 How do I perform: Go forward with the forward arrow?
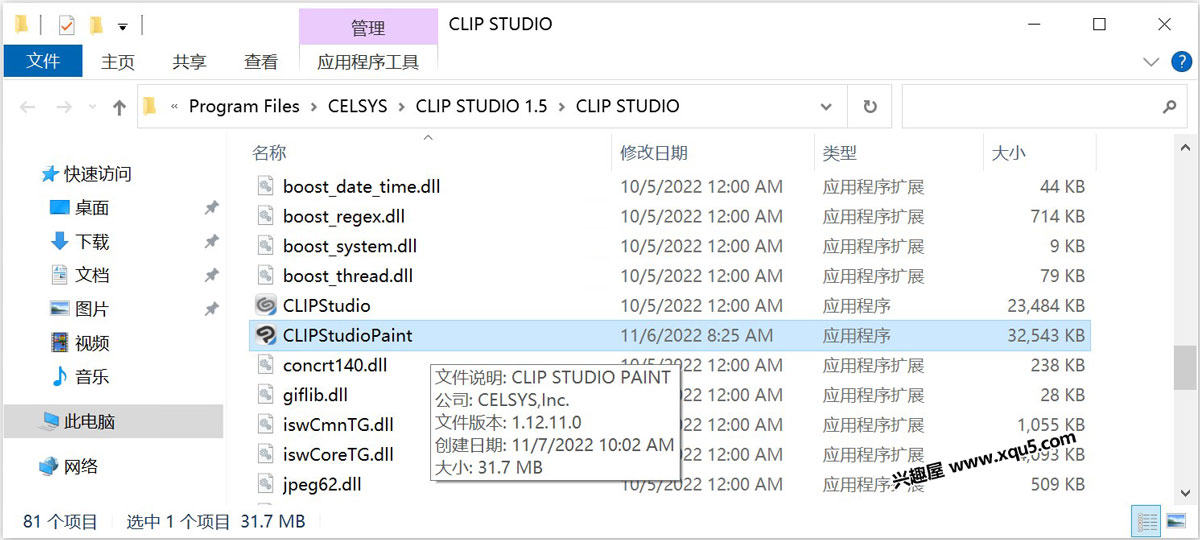point(64,107)
